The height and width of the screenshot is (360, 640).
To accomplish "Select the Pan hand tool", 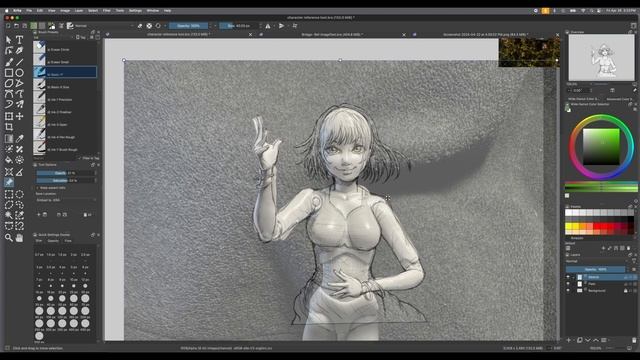I will pyautogui.click(x=19, y=238).
